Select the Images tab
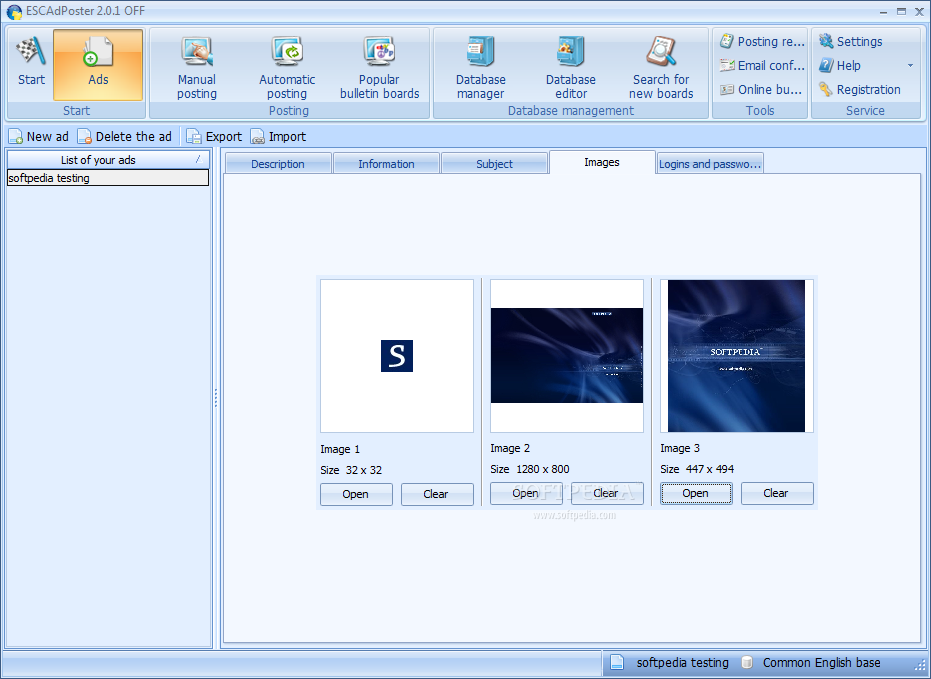 pos(601,162)
